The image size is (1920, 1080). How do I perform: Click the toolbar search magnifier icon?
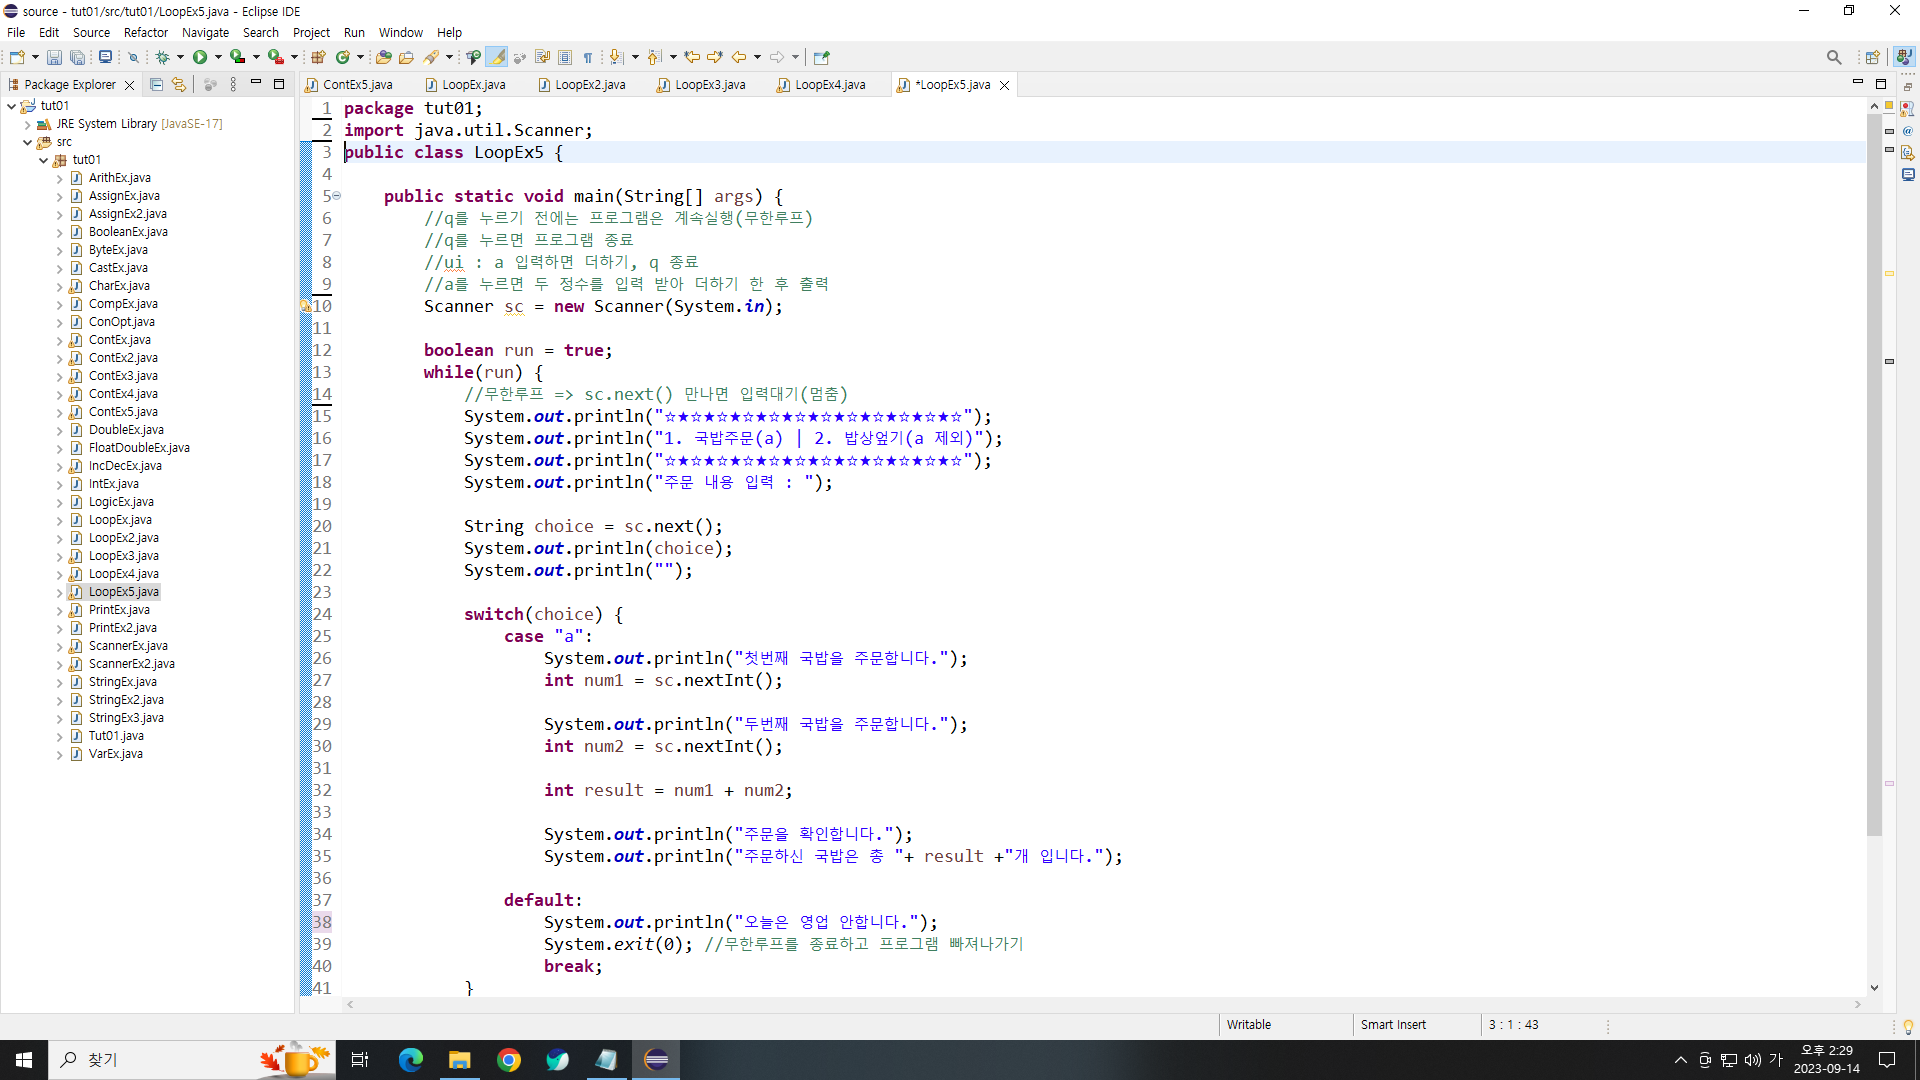pos(1833,57)
